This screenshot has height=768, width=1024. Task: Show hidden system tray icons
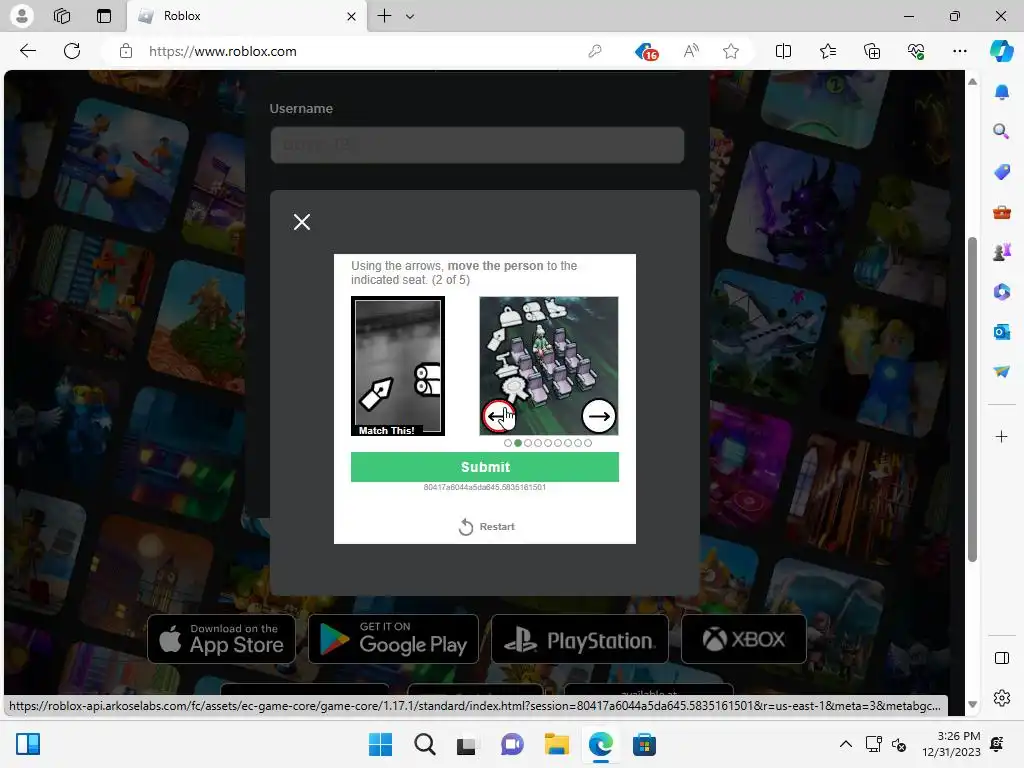(x=846, y=744)
